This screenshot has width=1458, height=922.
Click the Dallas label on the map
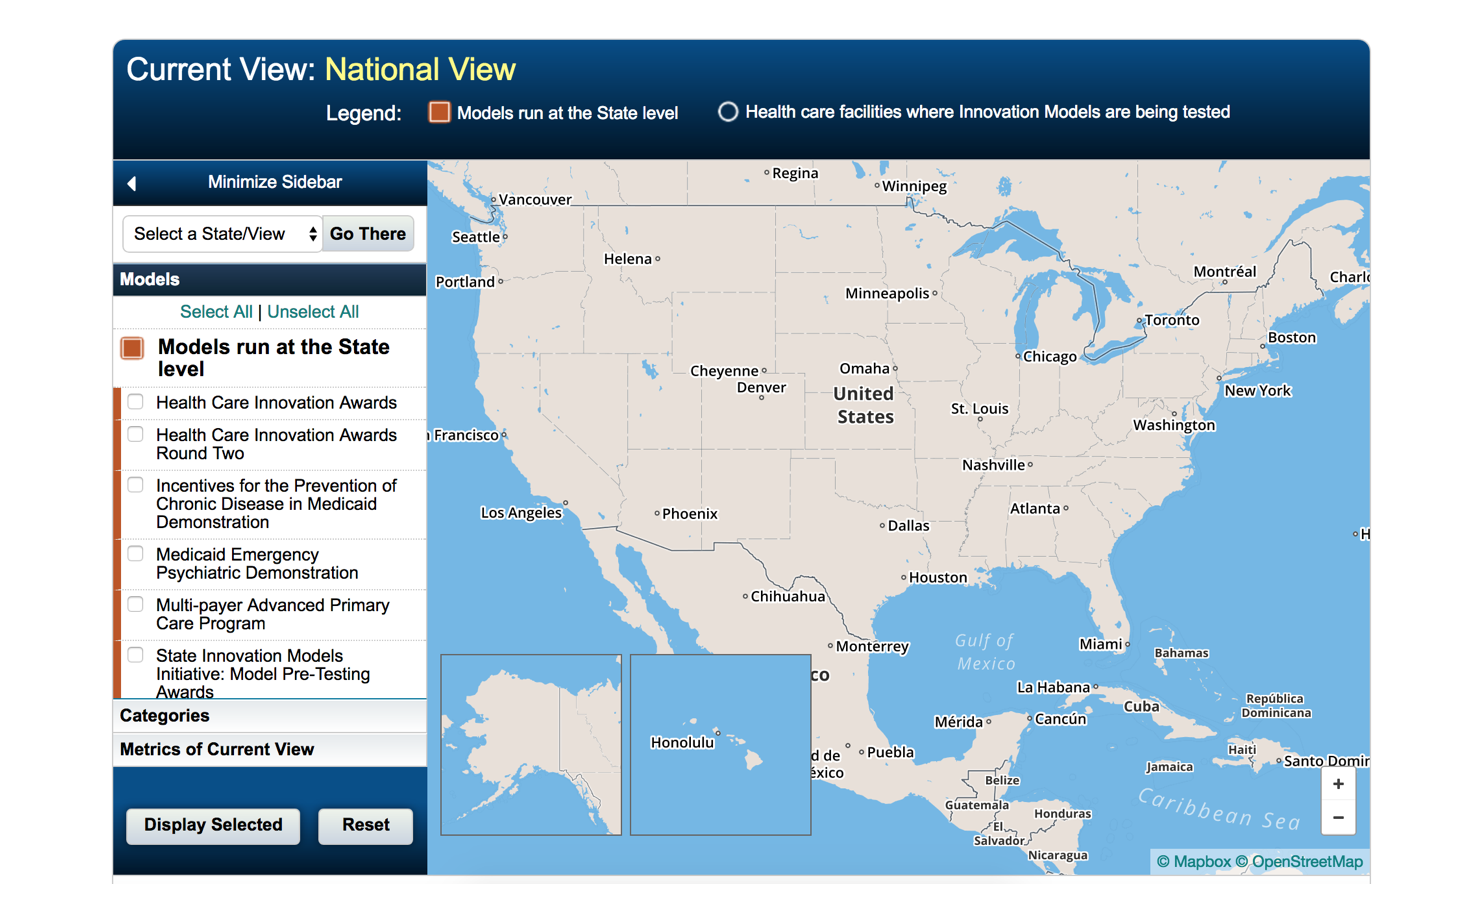(908, 526)
